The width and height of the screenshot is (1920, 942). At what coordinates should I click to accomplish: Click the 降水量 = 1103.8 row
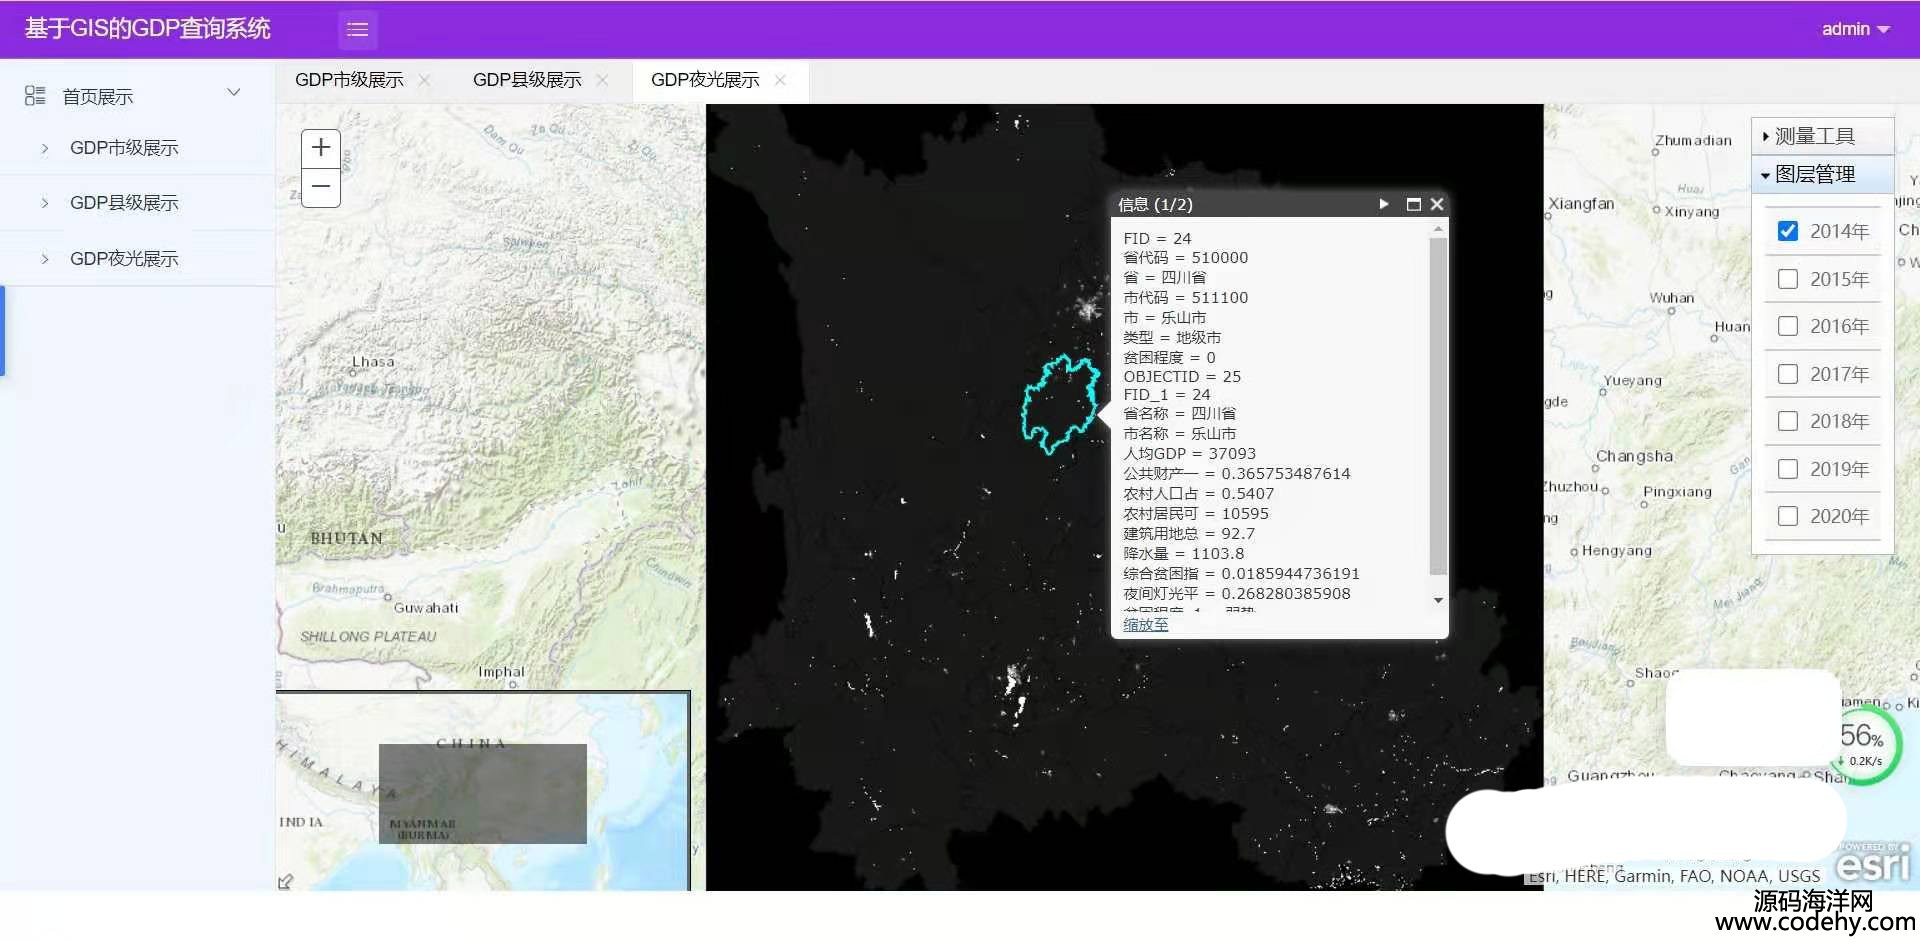(x=1183, y=554)
